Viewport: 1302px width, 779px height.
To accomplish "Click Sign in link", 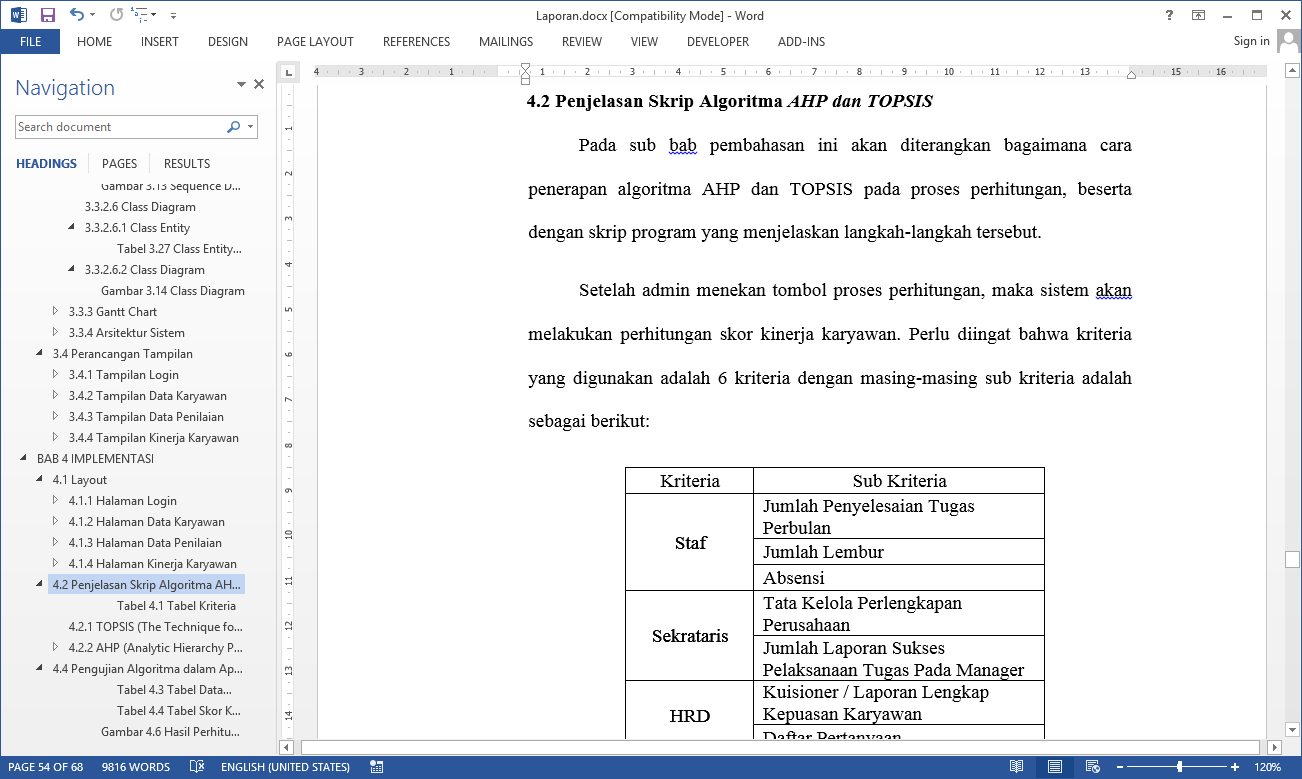I will (x=1251, y=41).
